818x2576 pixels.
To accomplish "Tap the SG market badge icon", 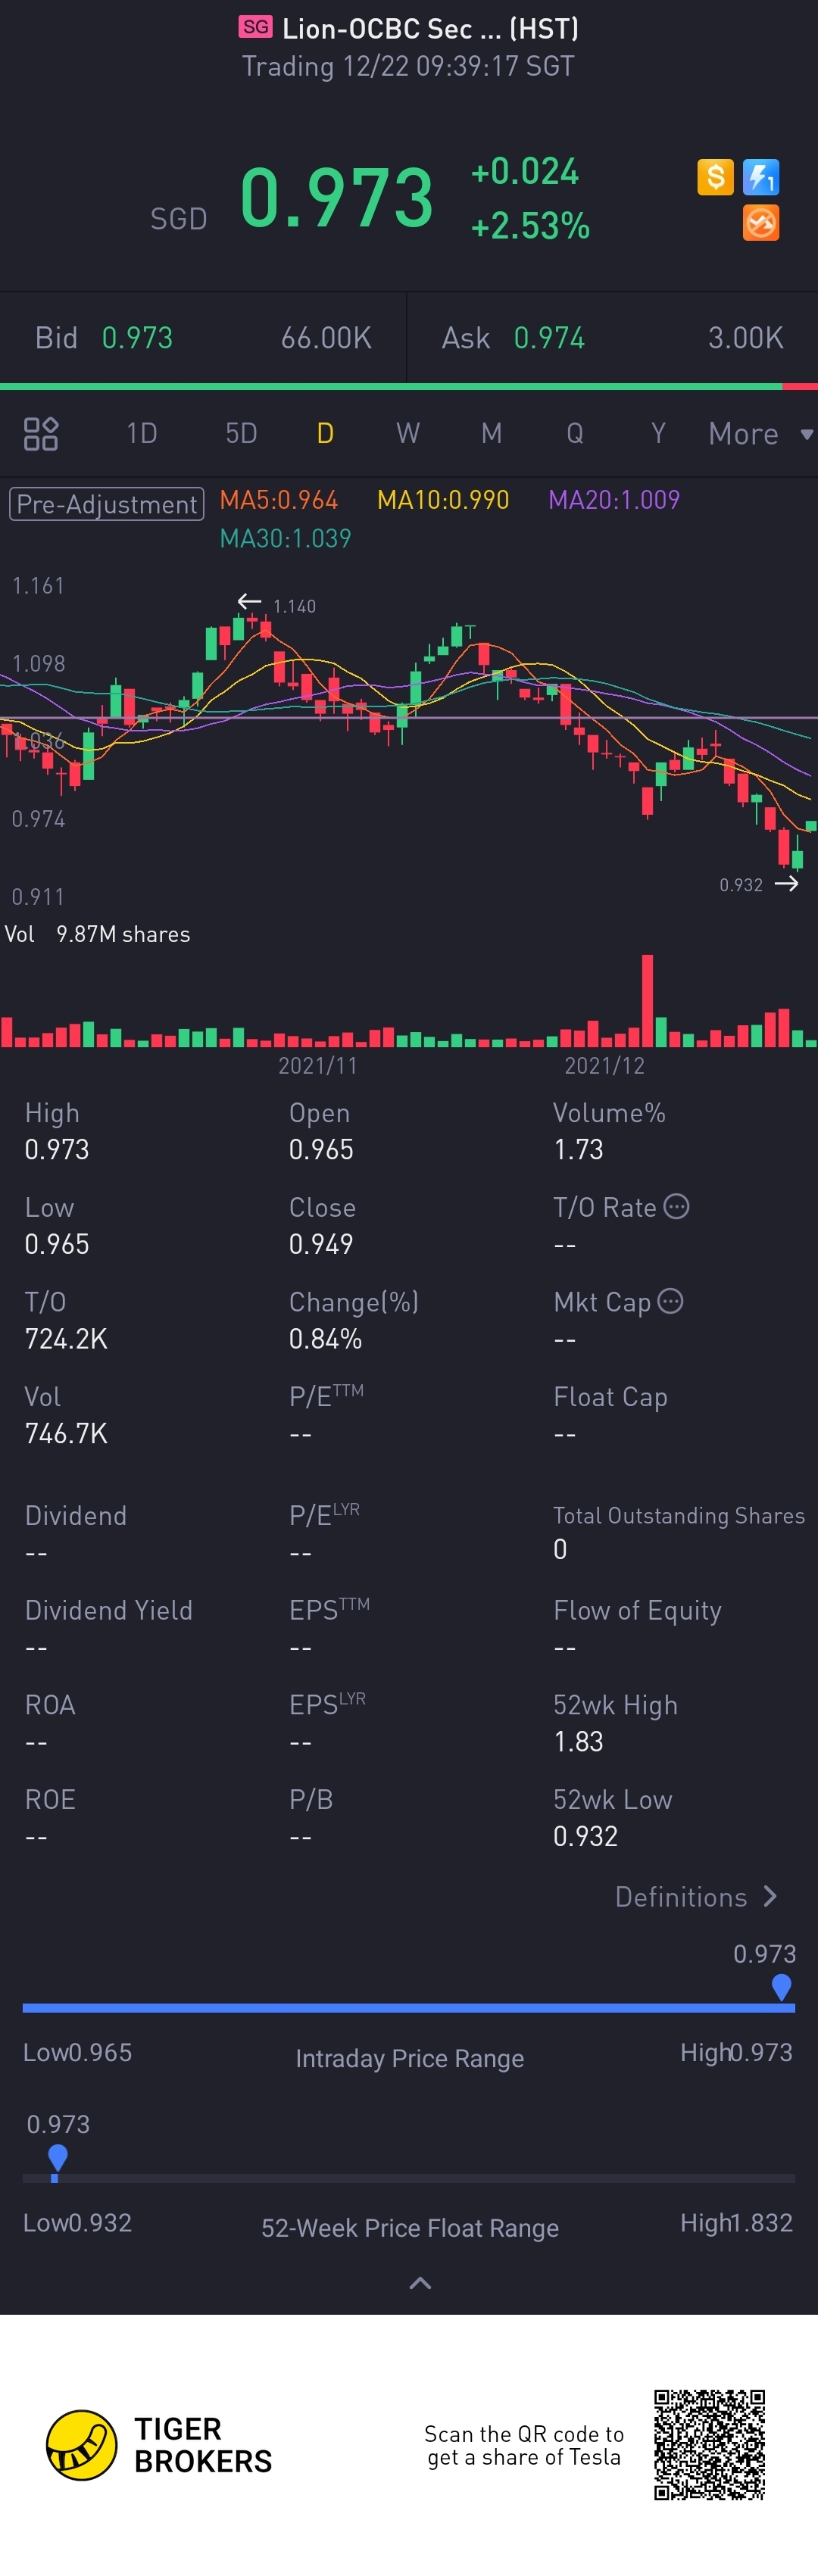I will pyautogui.click(x=255, y=27).
